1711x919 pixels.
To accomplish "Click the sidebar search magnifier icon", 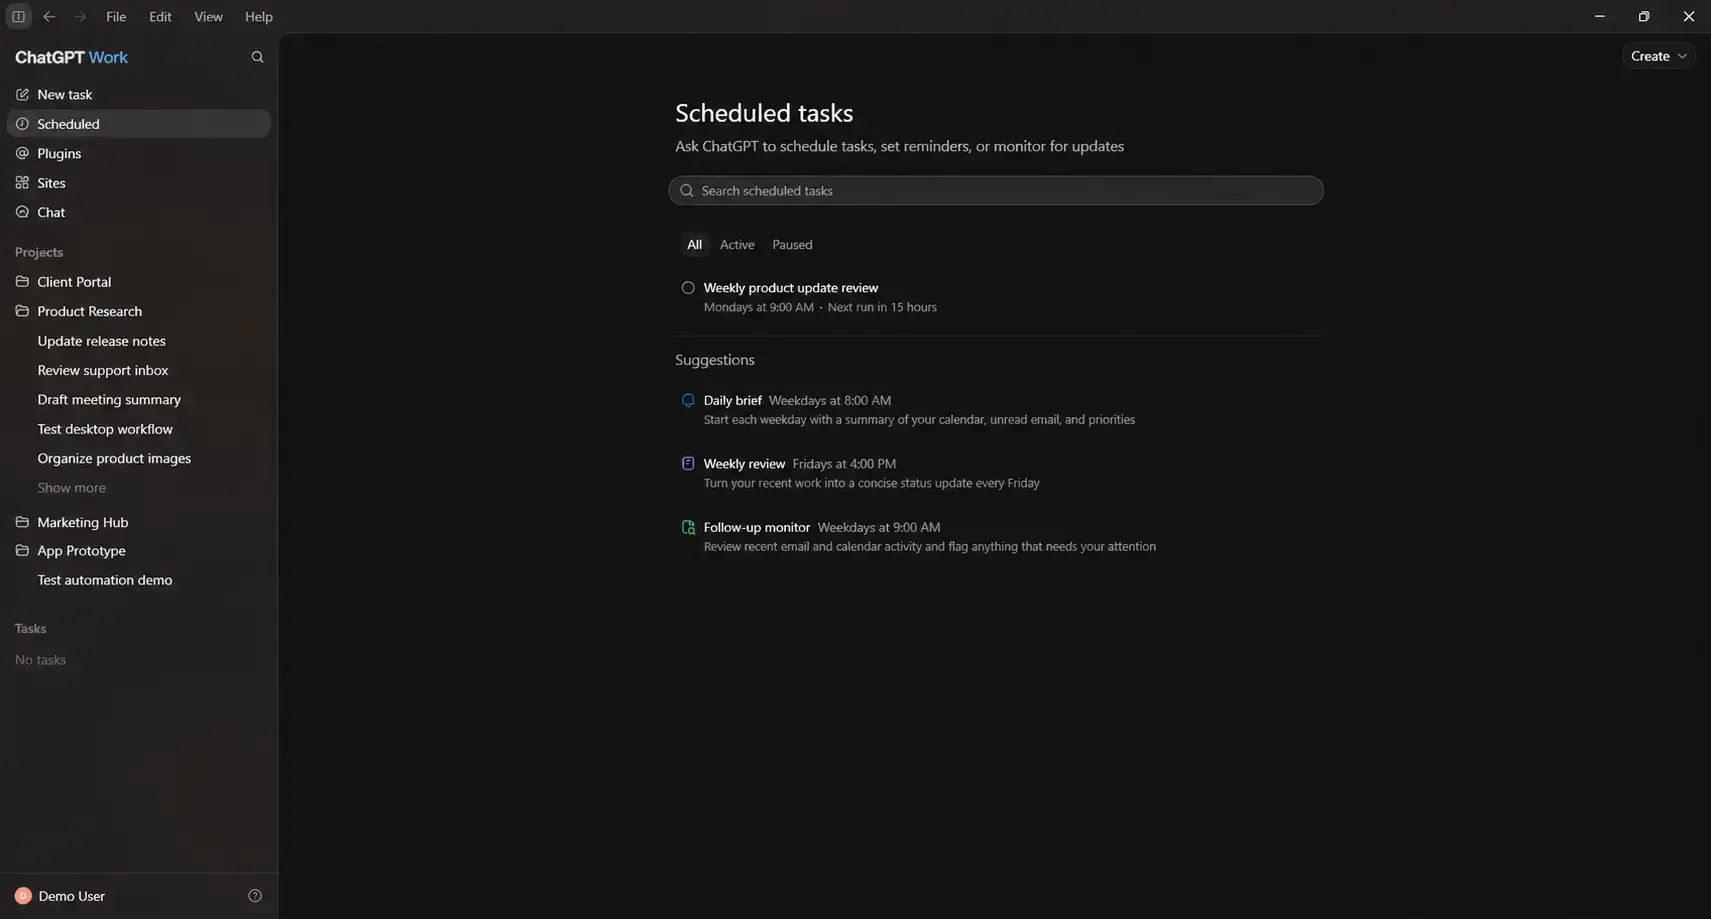I will tap(257, 57).
